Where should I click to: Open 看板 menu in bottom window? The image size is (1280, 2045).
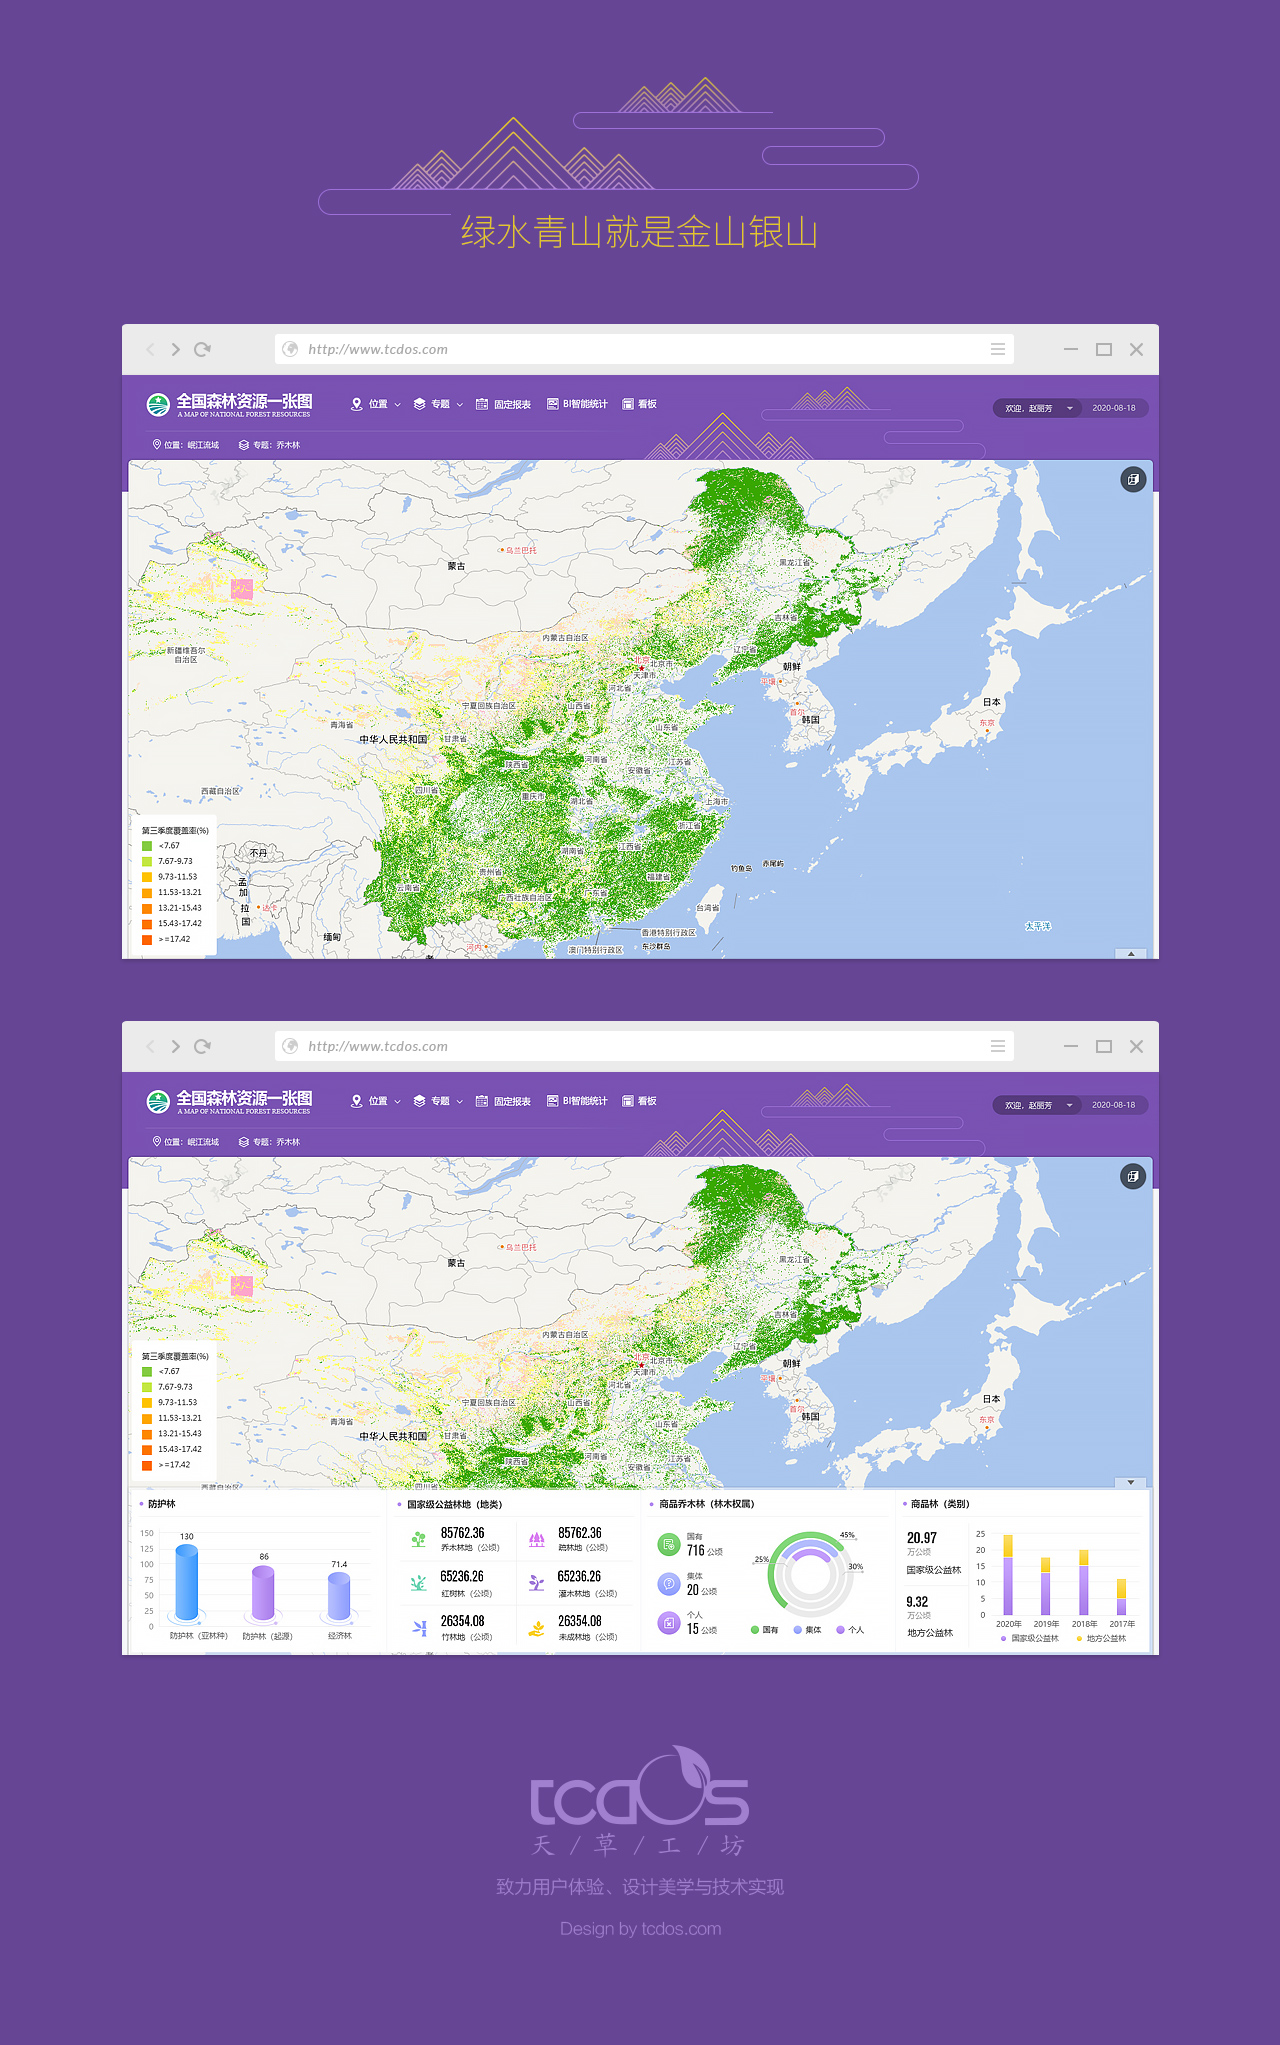pyautogui.click(x=640, y=1101)
